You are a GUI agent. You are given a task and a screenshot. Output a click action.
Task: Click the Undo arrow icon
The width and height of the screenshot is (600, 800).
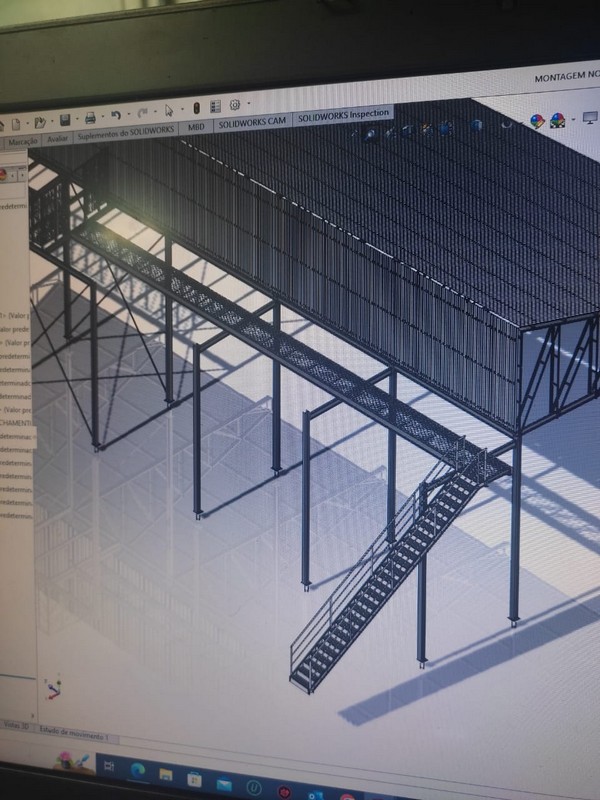coord(116,115)
